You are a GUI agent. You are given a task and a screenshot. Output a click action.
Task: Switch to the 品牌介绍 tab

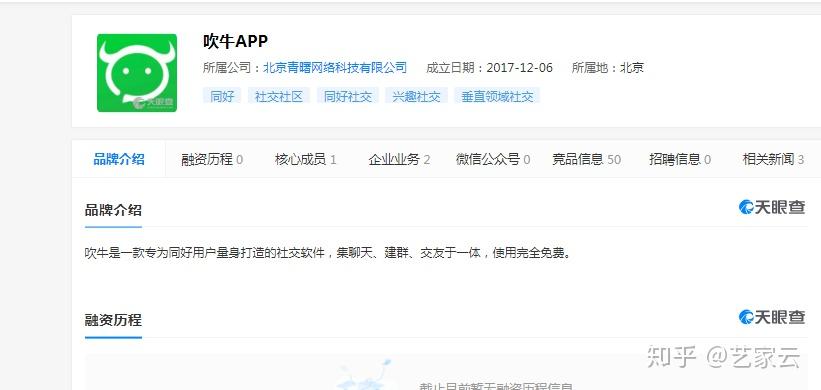pyautogui.click(x=119, y=159)
